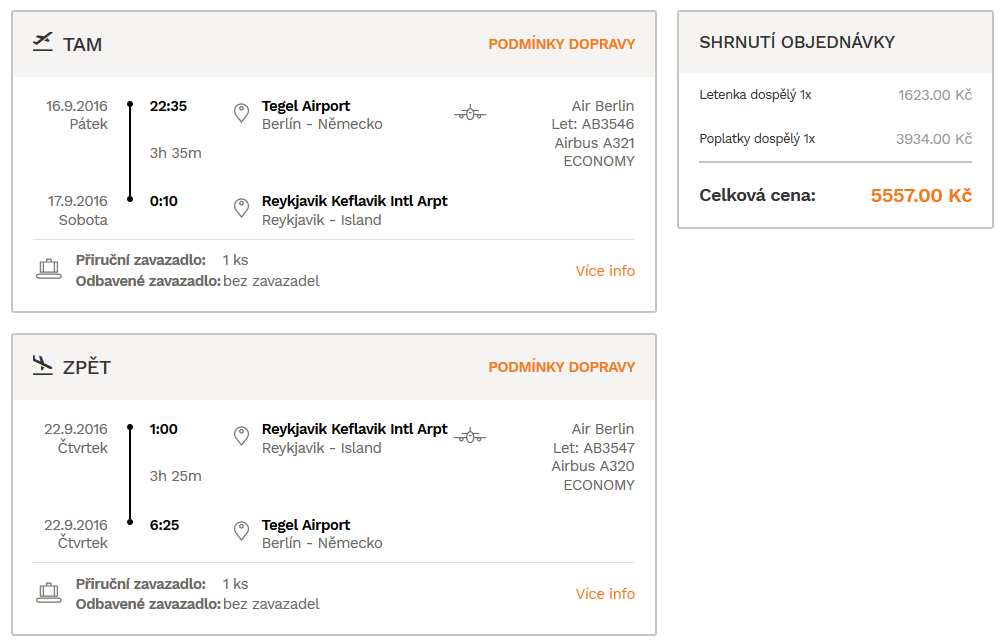Click the luggage icon in the outbound section

49,269
